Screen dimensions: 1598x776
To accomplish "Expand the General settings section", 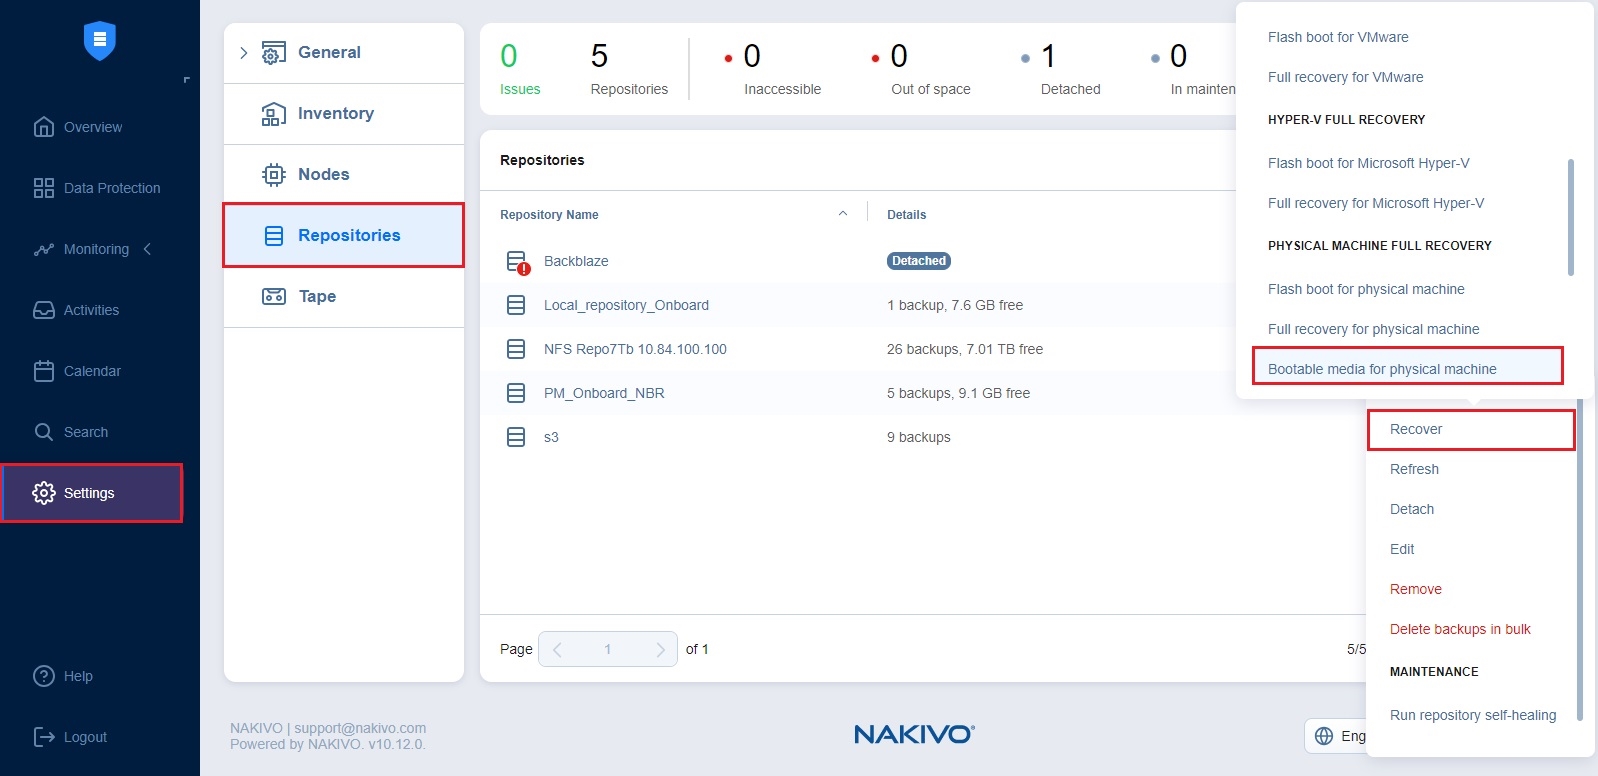I will click(x=243, y=53).
